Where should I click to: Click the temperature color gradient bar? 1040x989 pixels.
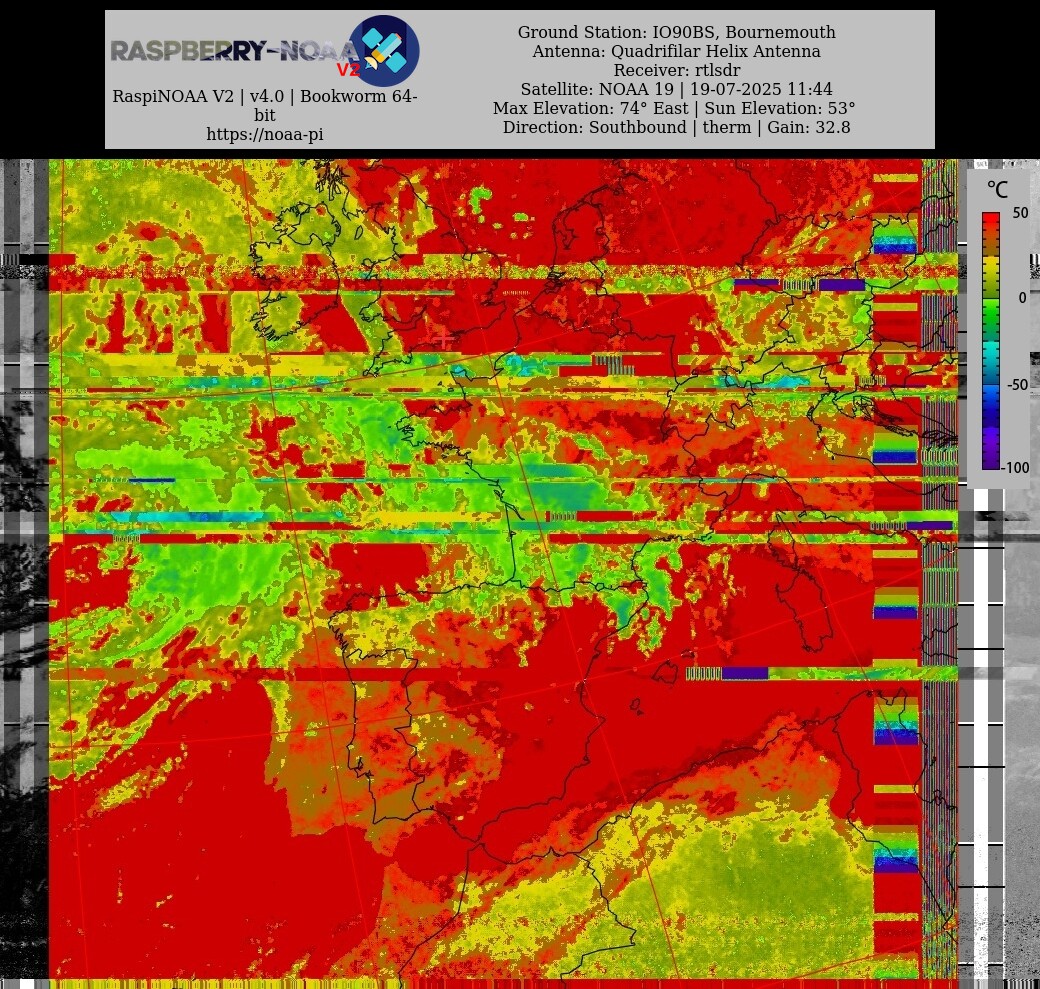click(991, 341)
